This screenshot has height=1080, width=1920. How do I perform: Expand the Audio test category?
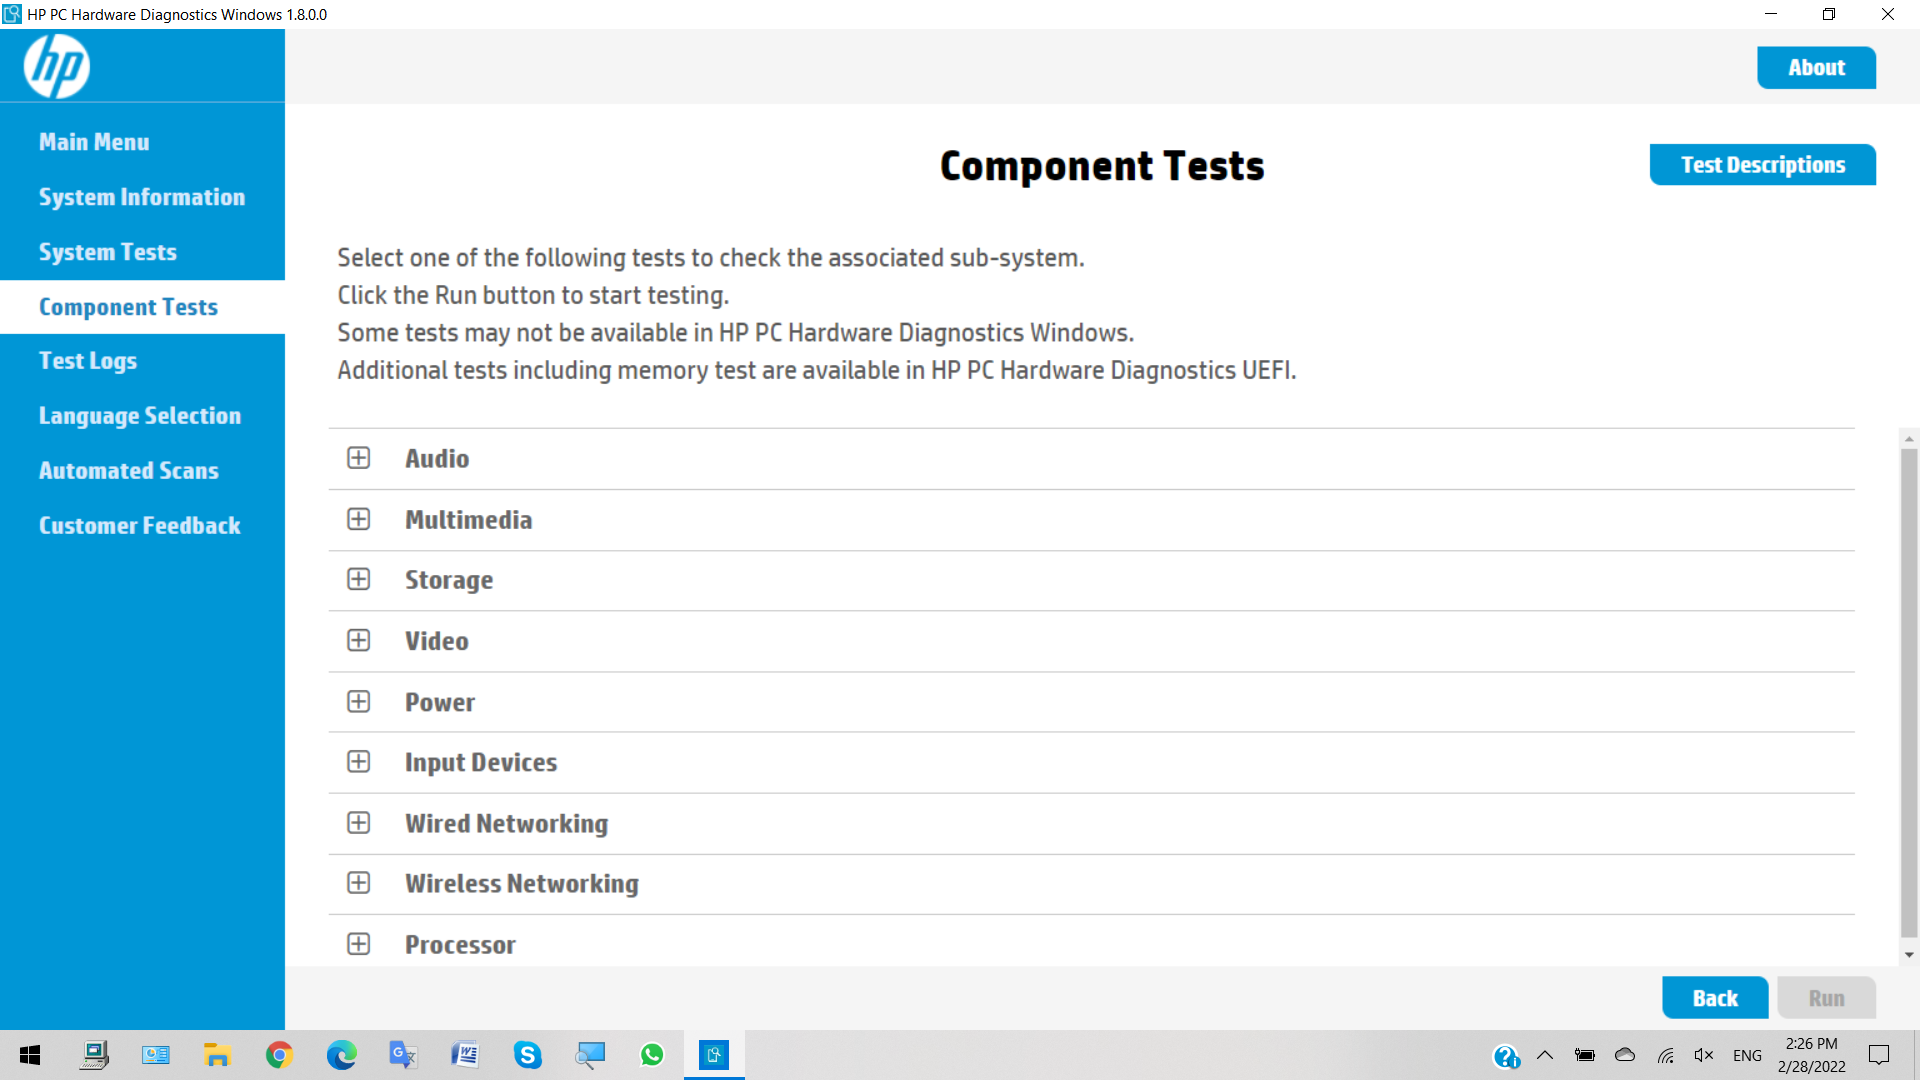(358, 458)
